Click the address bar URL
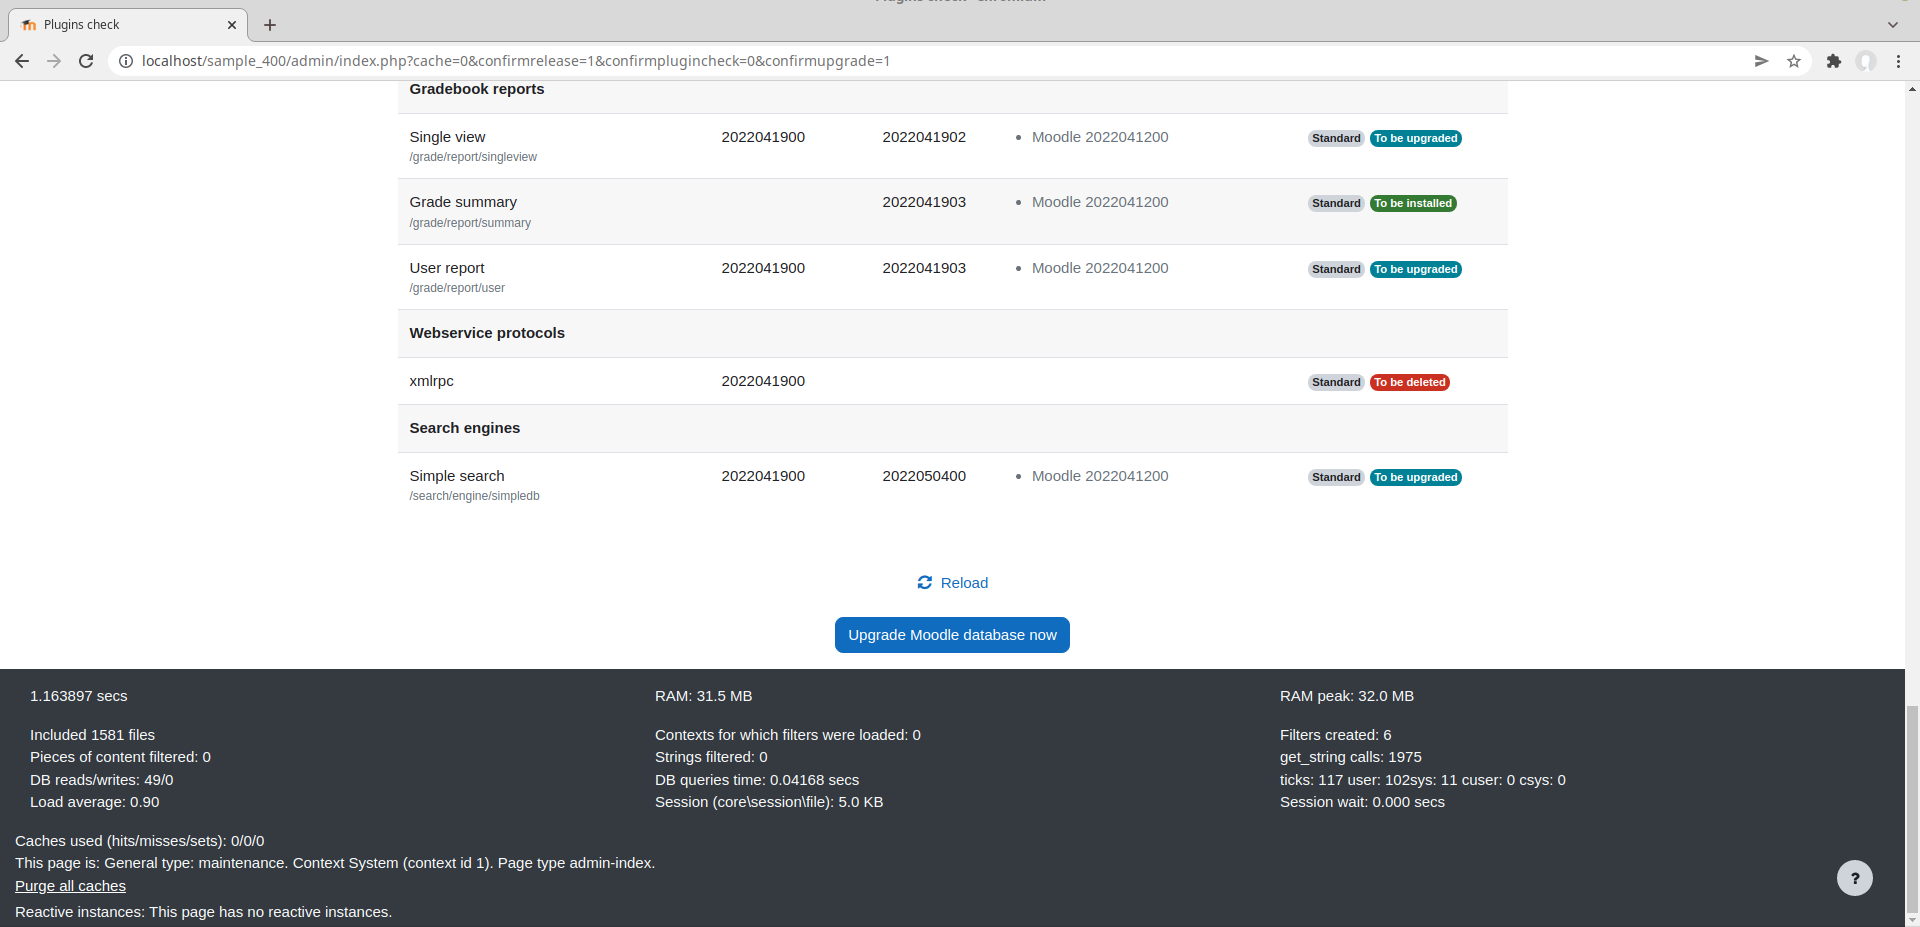This screenshot has width=1920, height=927. click(516, 61)
